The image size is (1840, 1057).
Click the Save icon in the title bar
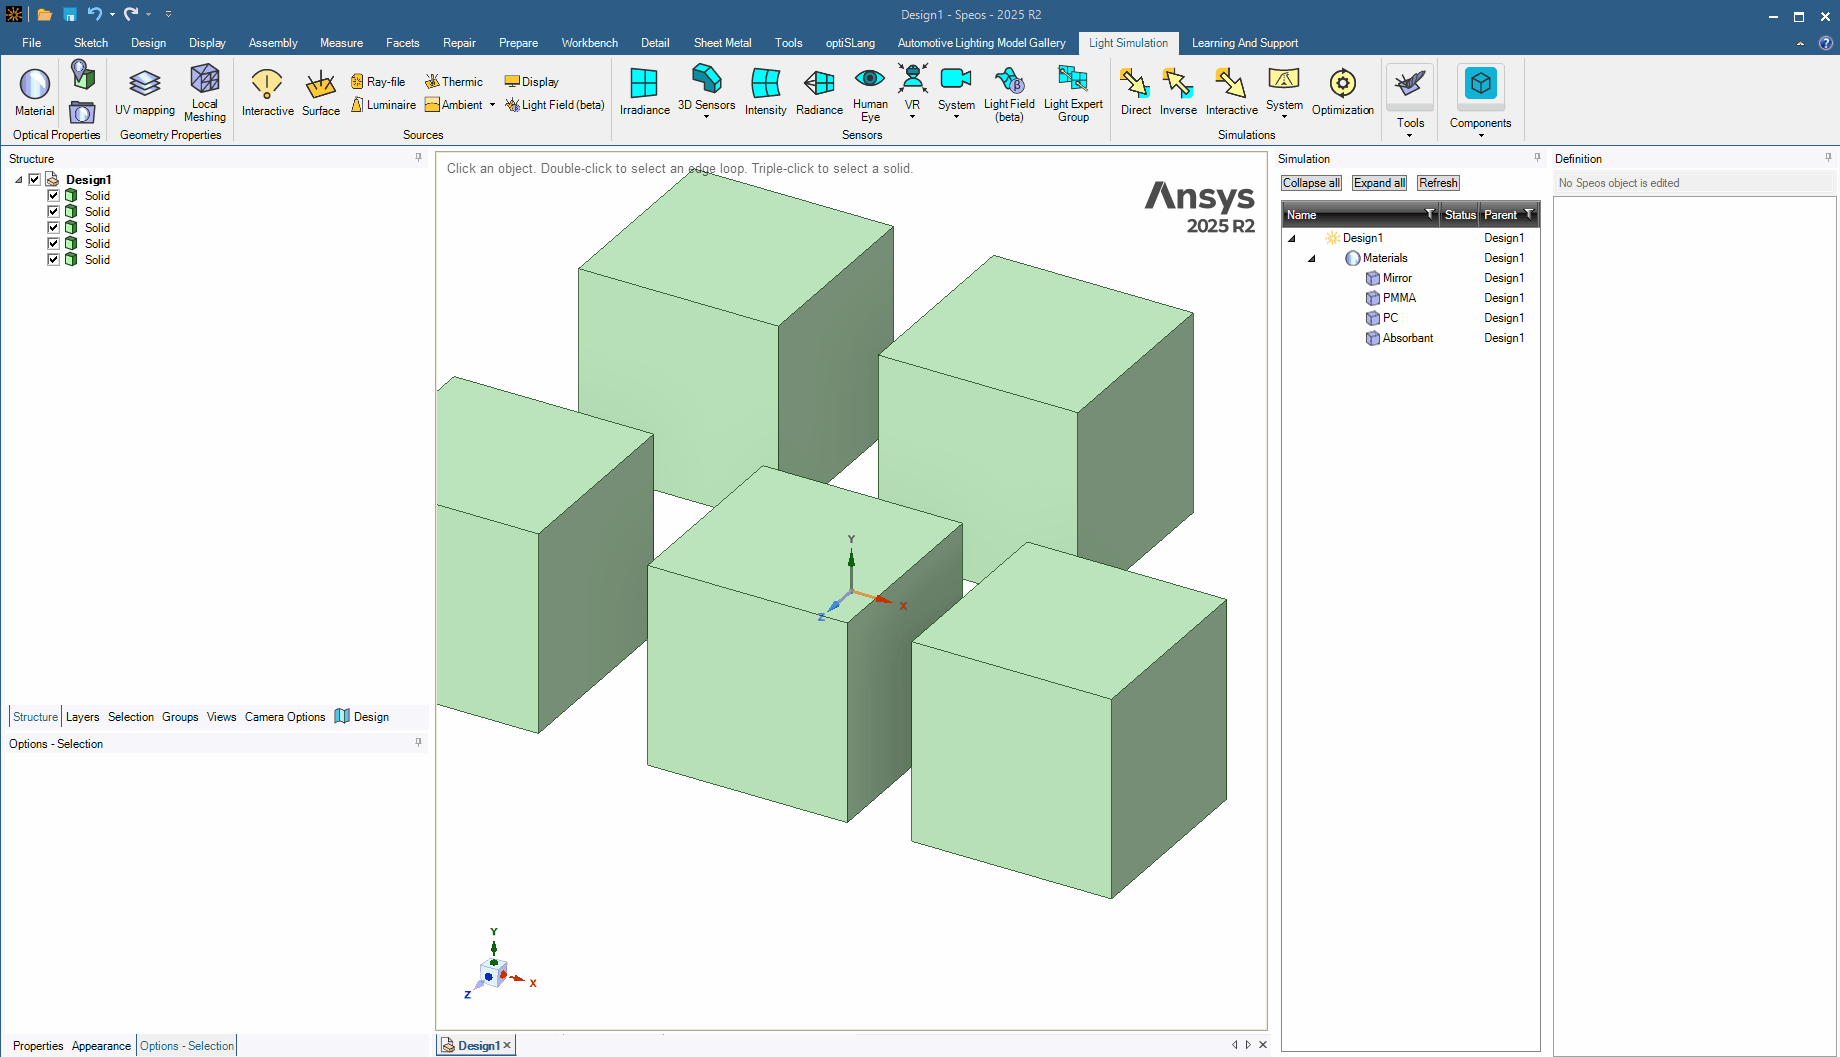[70, 14]
